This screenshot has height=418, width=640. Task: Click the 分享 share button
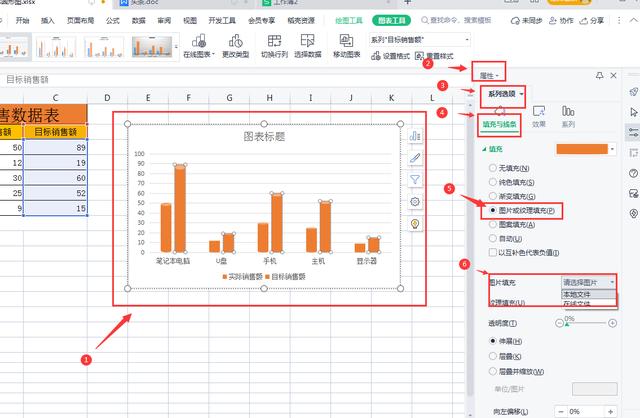pyautogui.click(x=591, y=20)
